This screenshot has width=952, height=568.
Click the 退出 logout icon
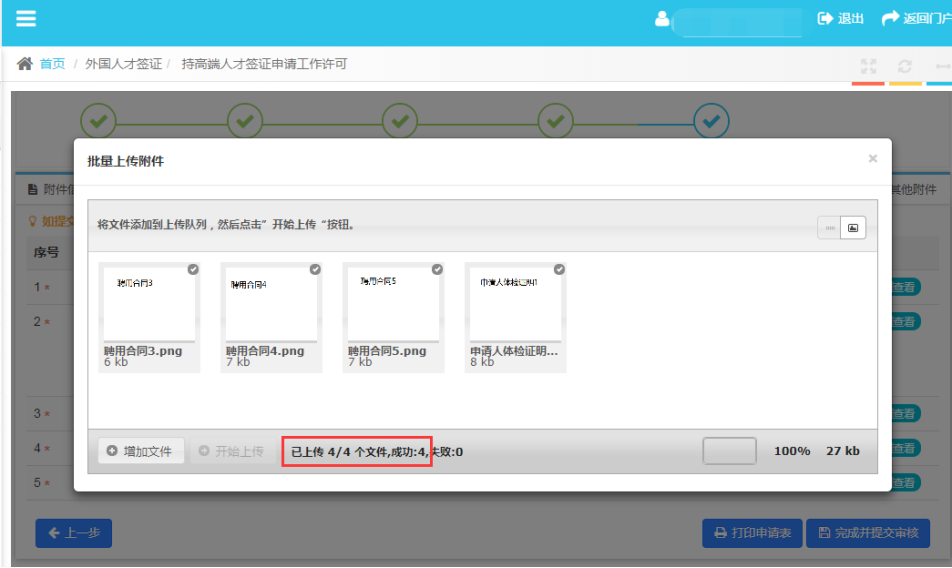pos(826,19)
